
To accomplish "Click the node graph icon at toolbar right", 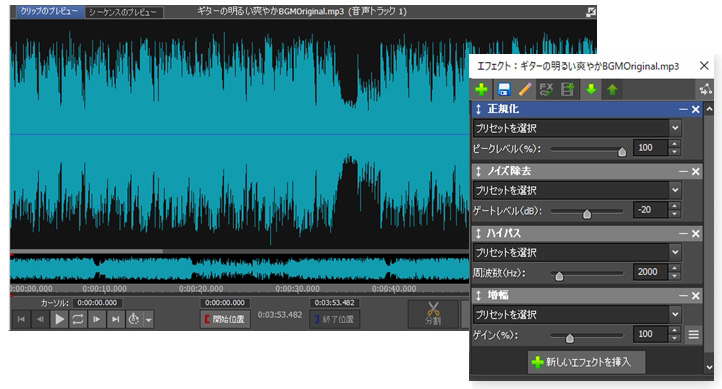I will point(705,89).
